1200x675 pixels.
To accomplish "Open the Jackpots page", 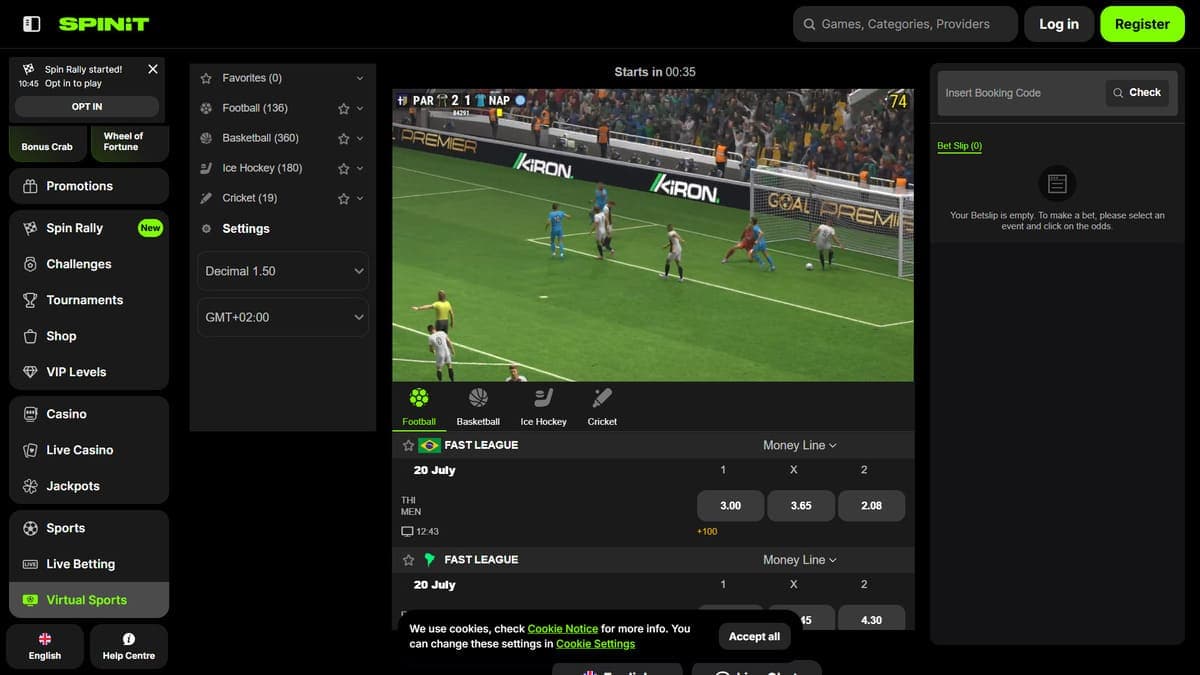I will [89, 486].
